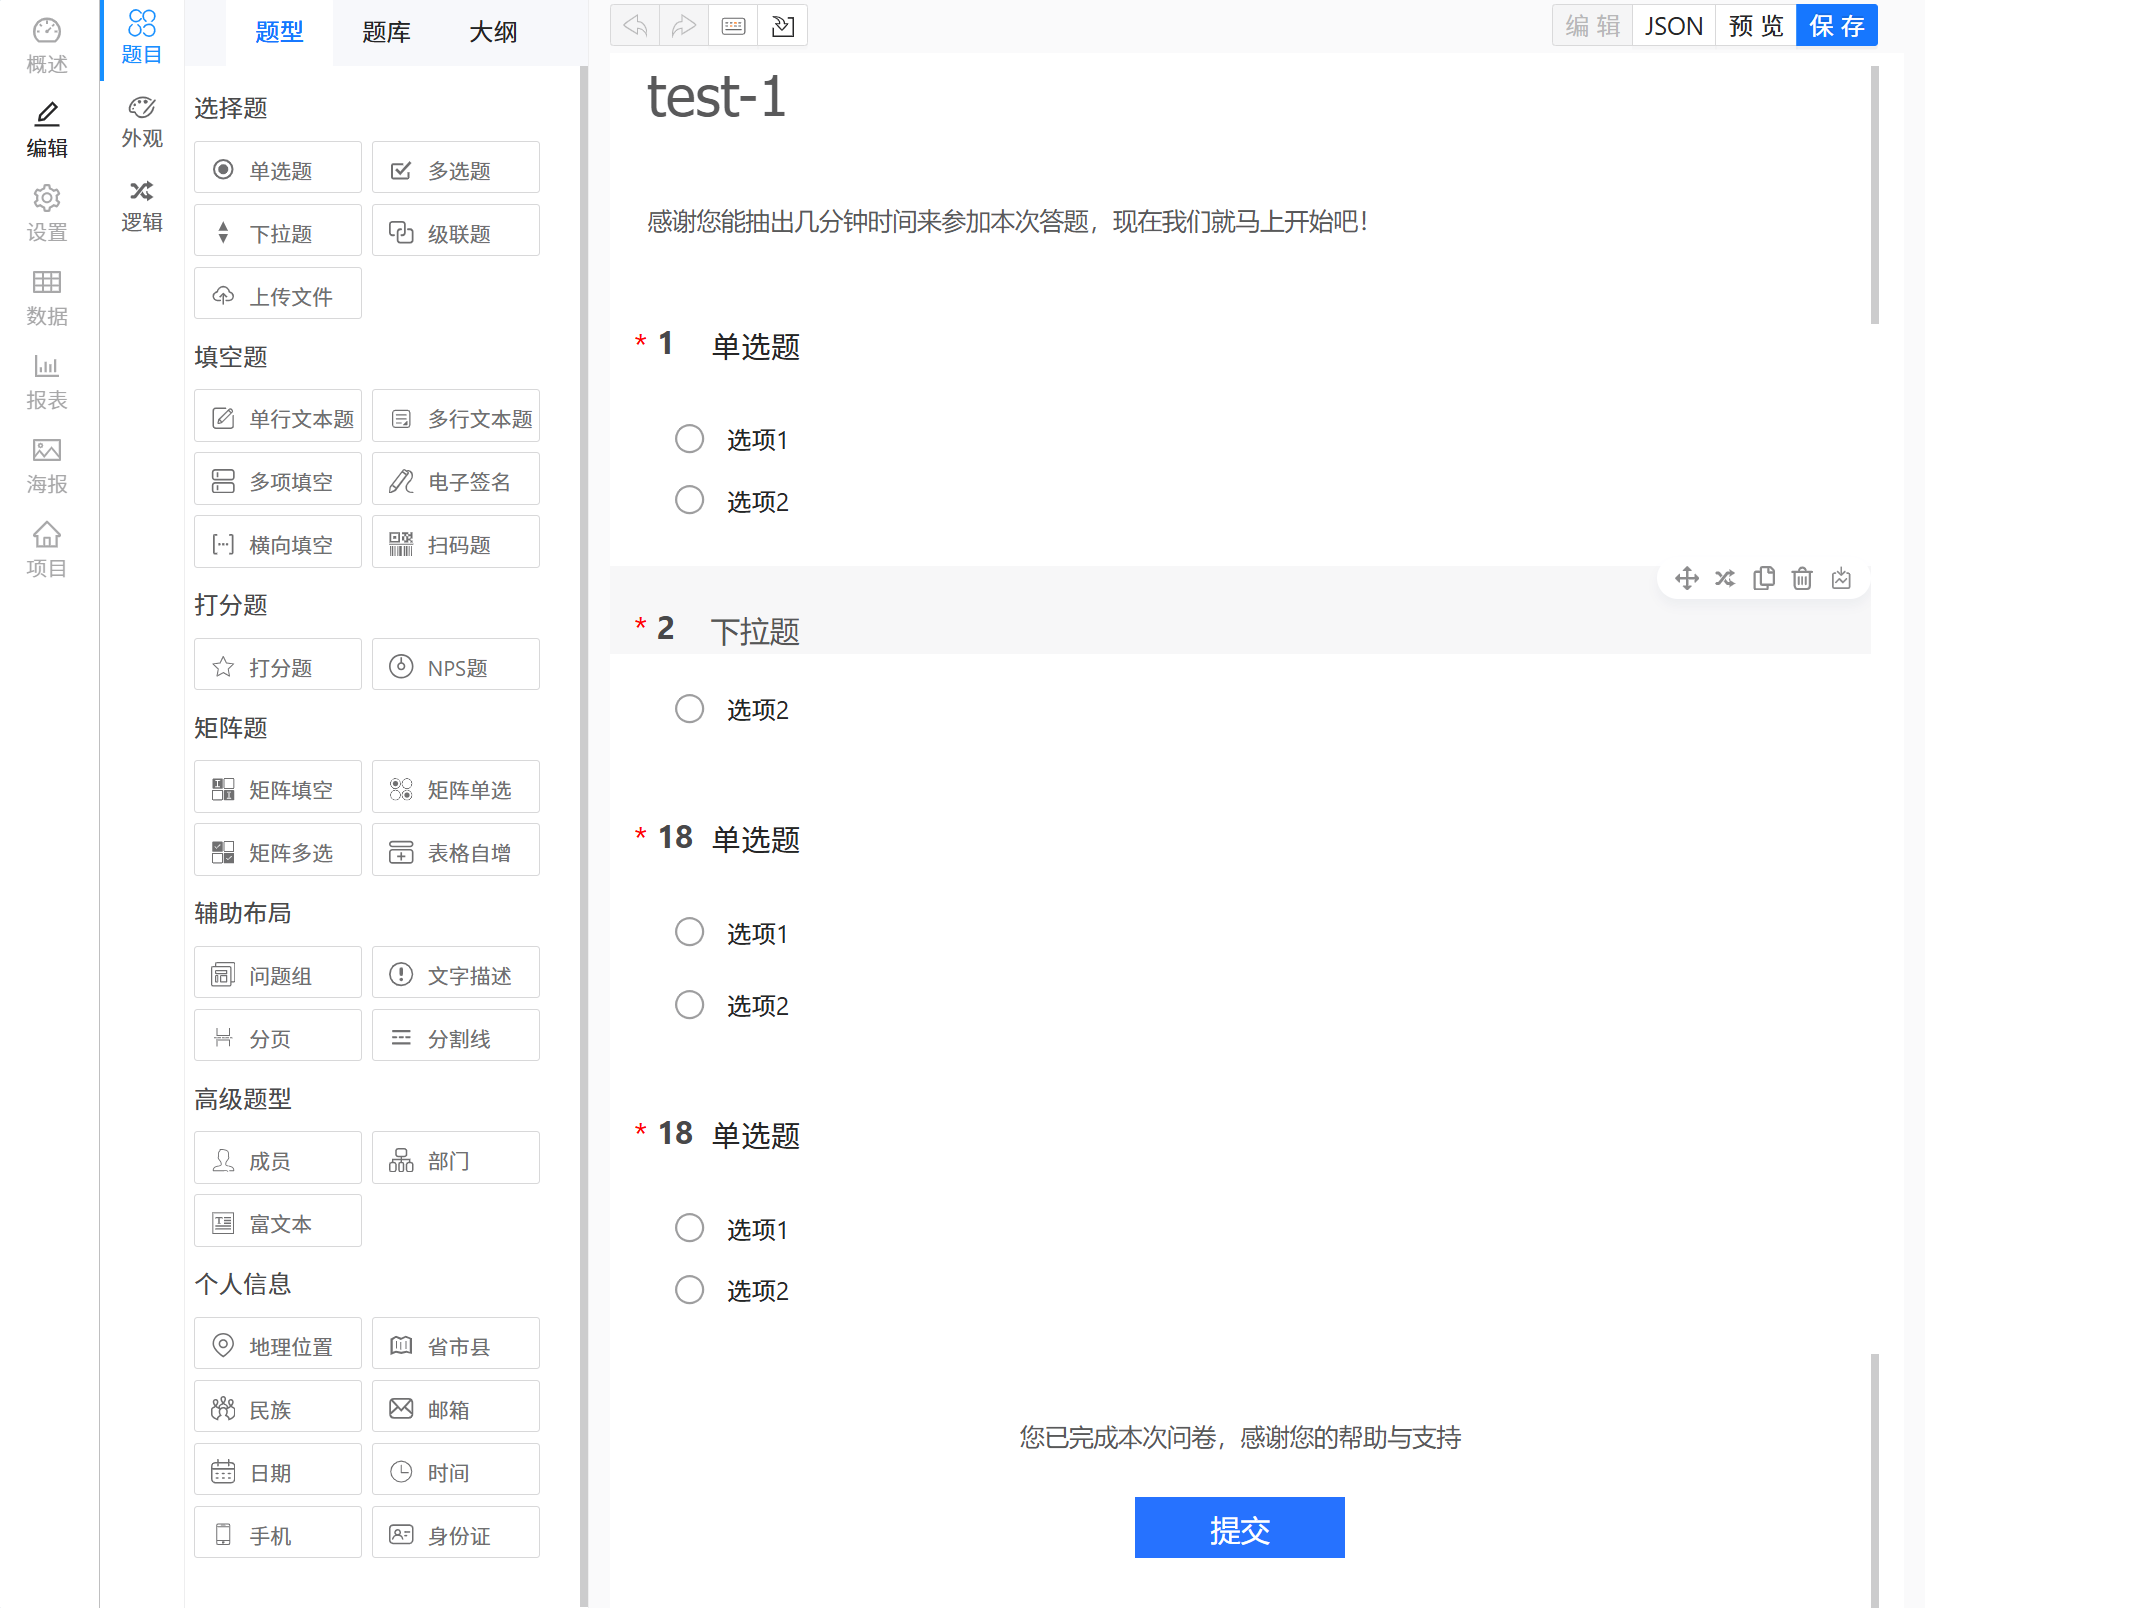Add a 下拉题 dropdown question type
The width and height of the screenshot is (2153, 1608).
tap(278, 233)
